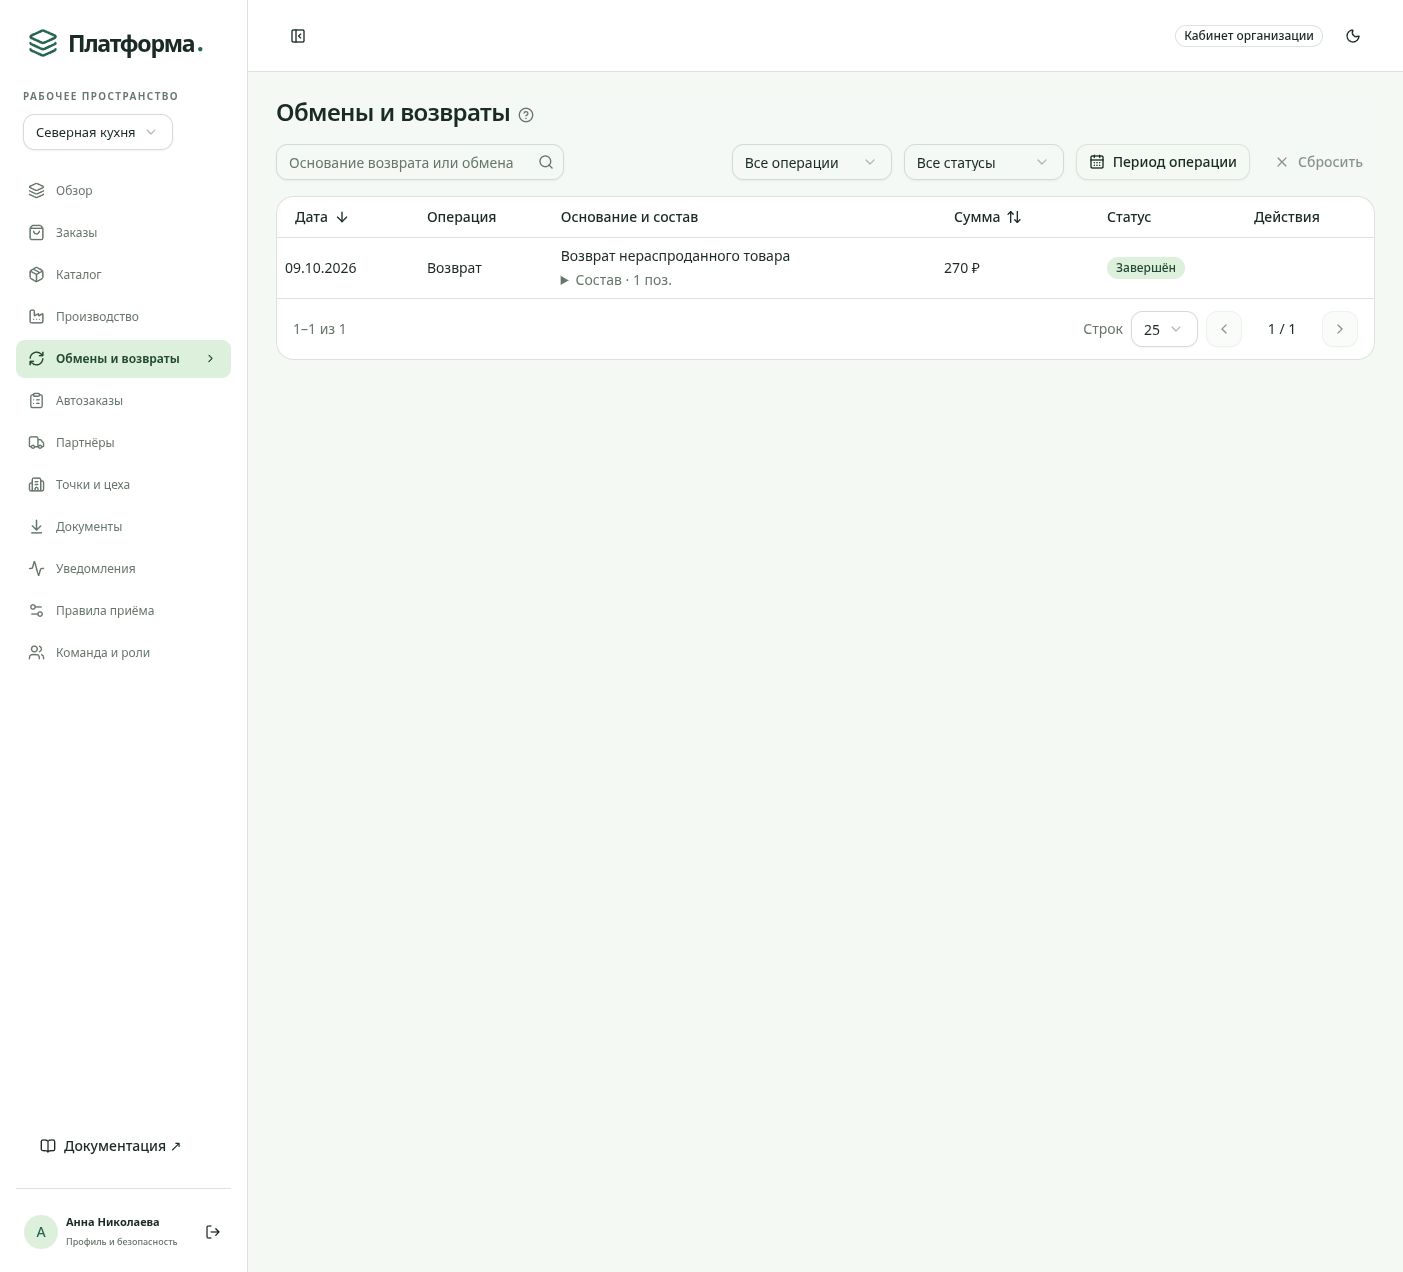Open the Документация external link
This screenshot has width=1403, height=1272.
pos(111,1146)
